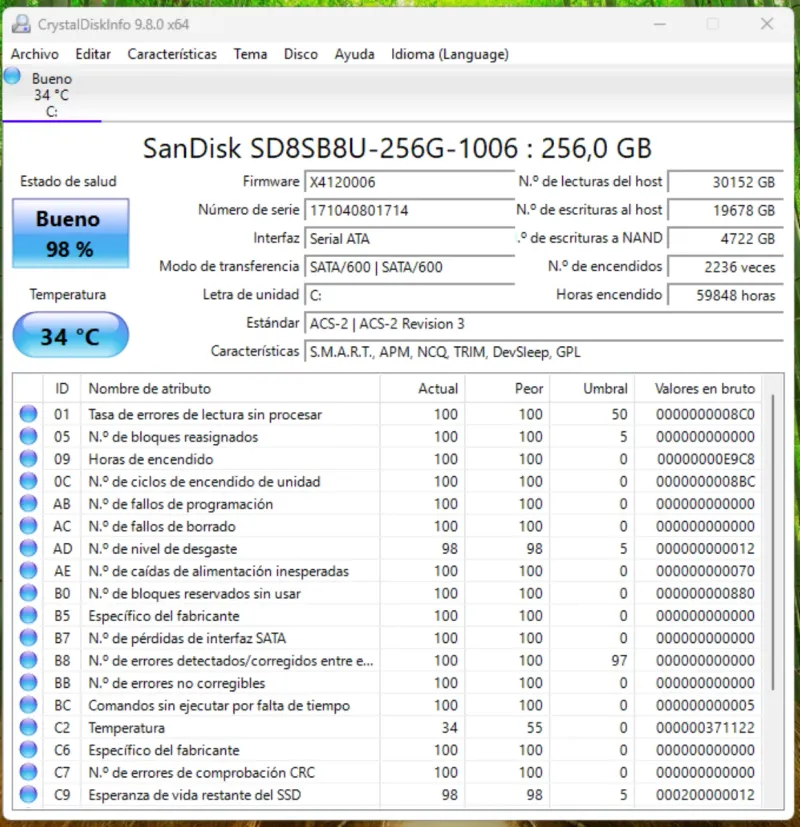Select row N.º de nivel de desgaste
This screenshot has height=827, width=800.
tap(388, 549)
